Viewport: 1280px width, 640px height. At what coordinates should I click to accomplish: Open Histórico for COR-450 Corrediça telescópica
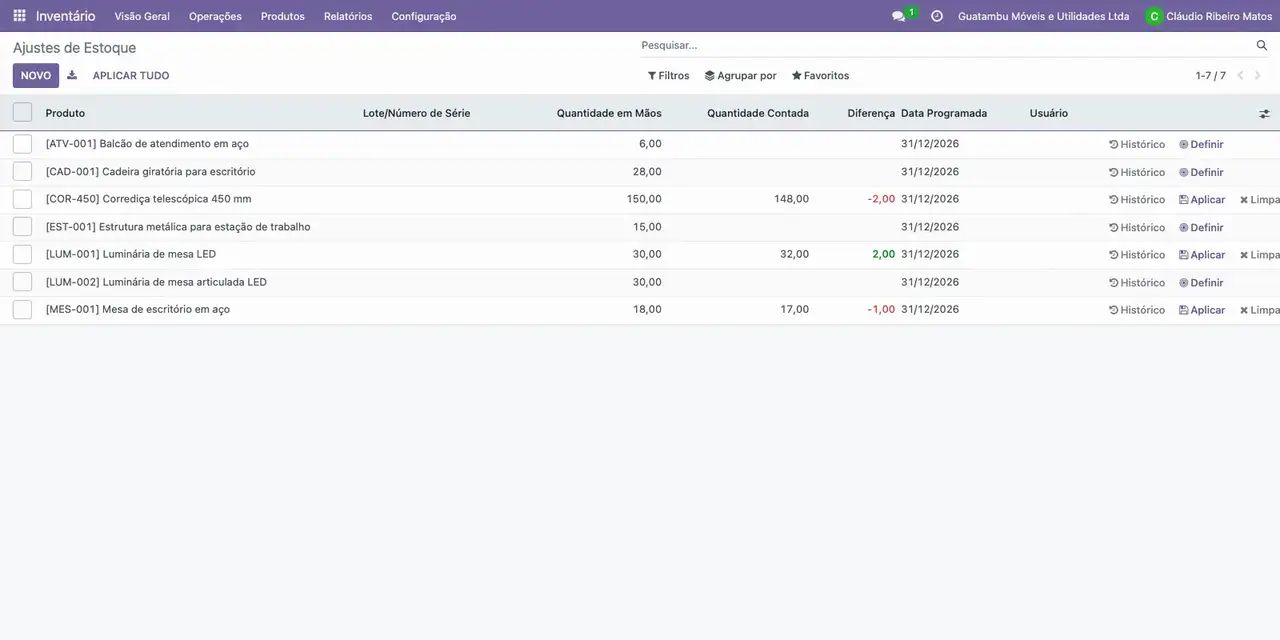tap(1137, 199)
